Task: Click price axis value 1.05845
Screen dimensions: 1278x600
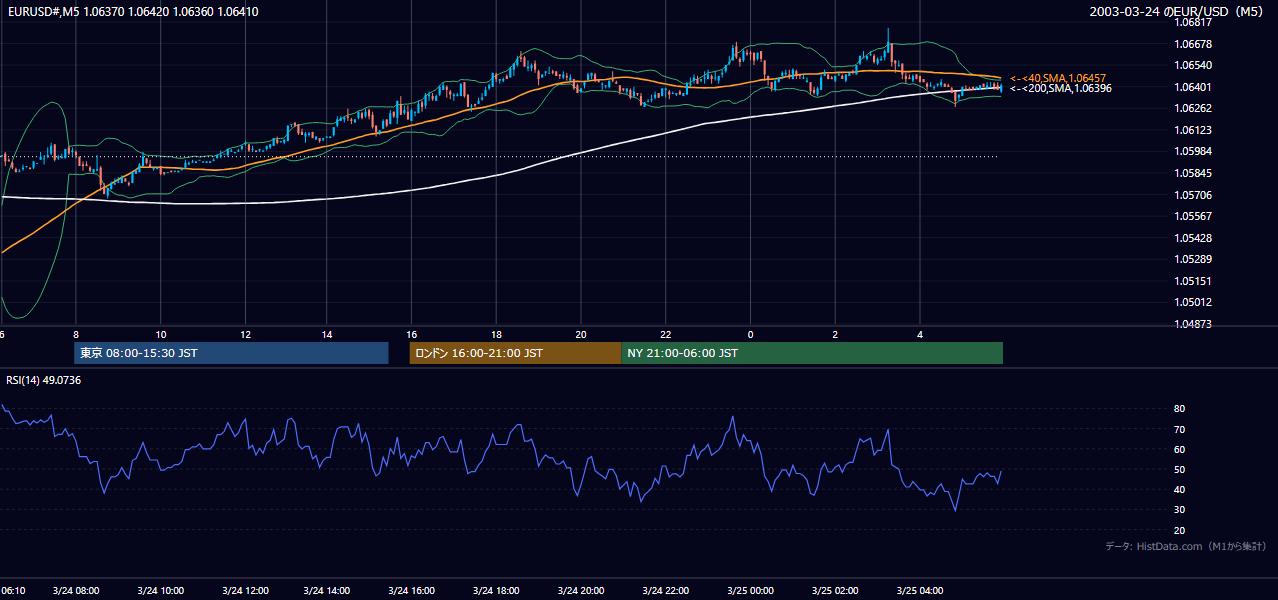Action: (1192, 173)
